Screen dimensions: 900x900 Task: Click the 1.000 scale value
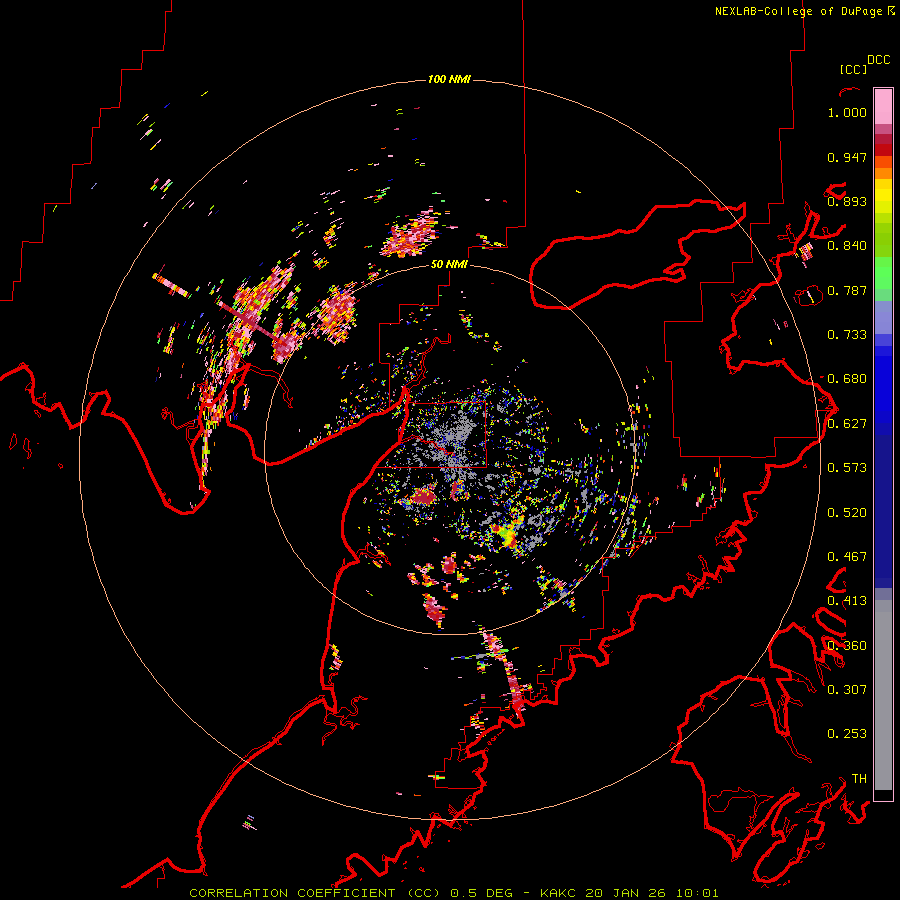click(x=847, y=112)
